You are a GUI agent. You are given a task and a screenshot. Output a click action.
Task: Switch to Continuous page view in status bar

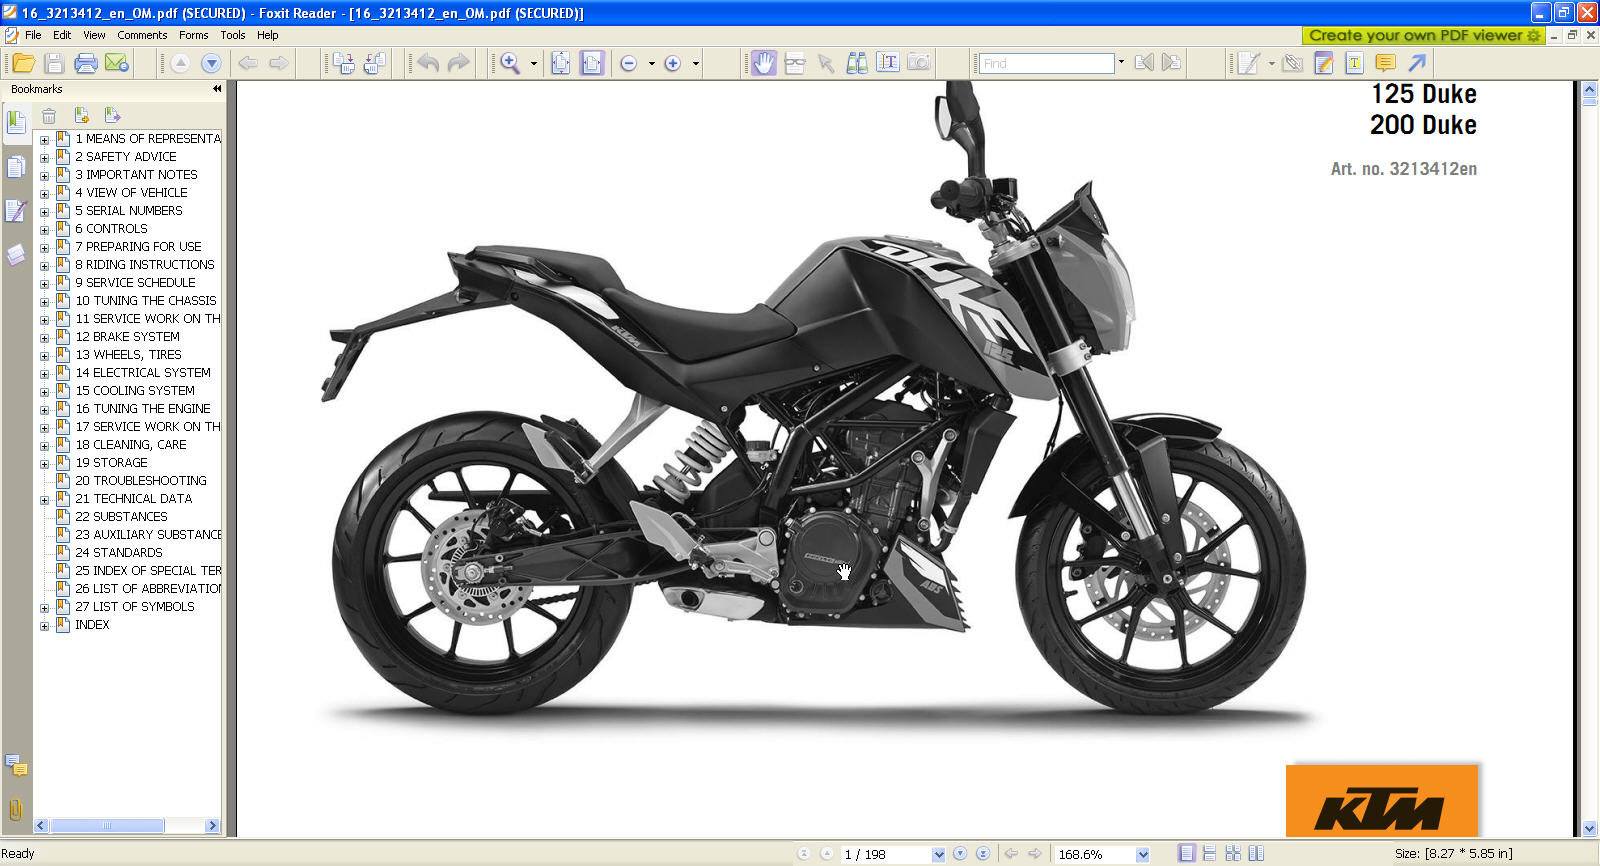[1209, 854]
